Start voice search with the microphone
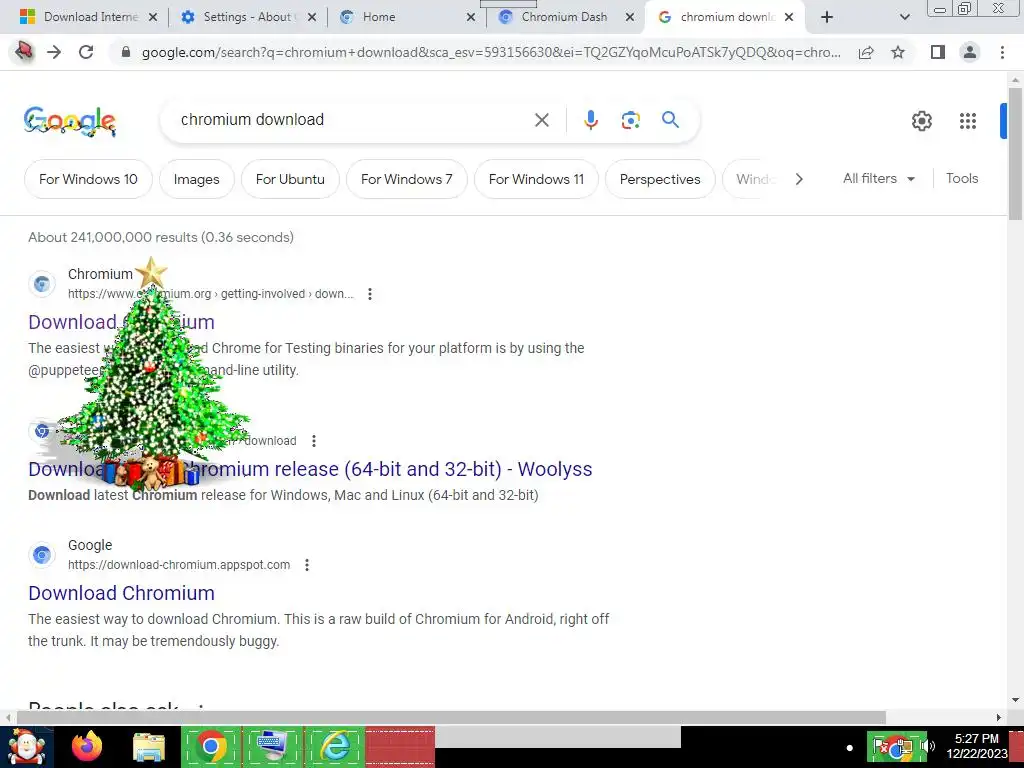The image size is (1024, 768). (x=591, y=120)
